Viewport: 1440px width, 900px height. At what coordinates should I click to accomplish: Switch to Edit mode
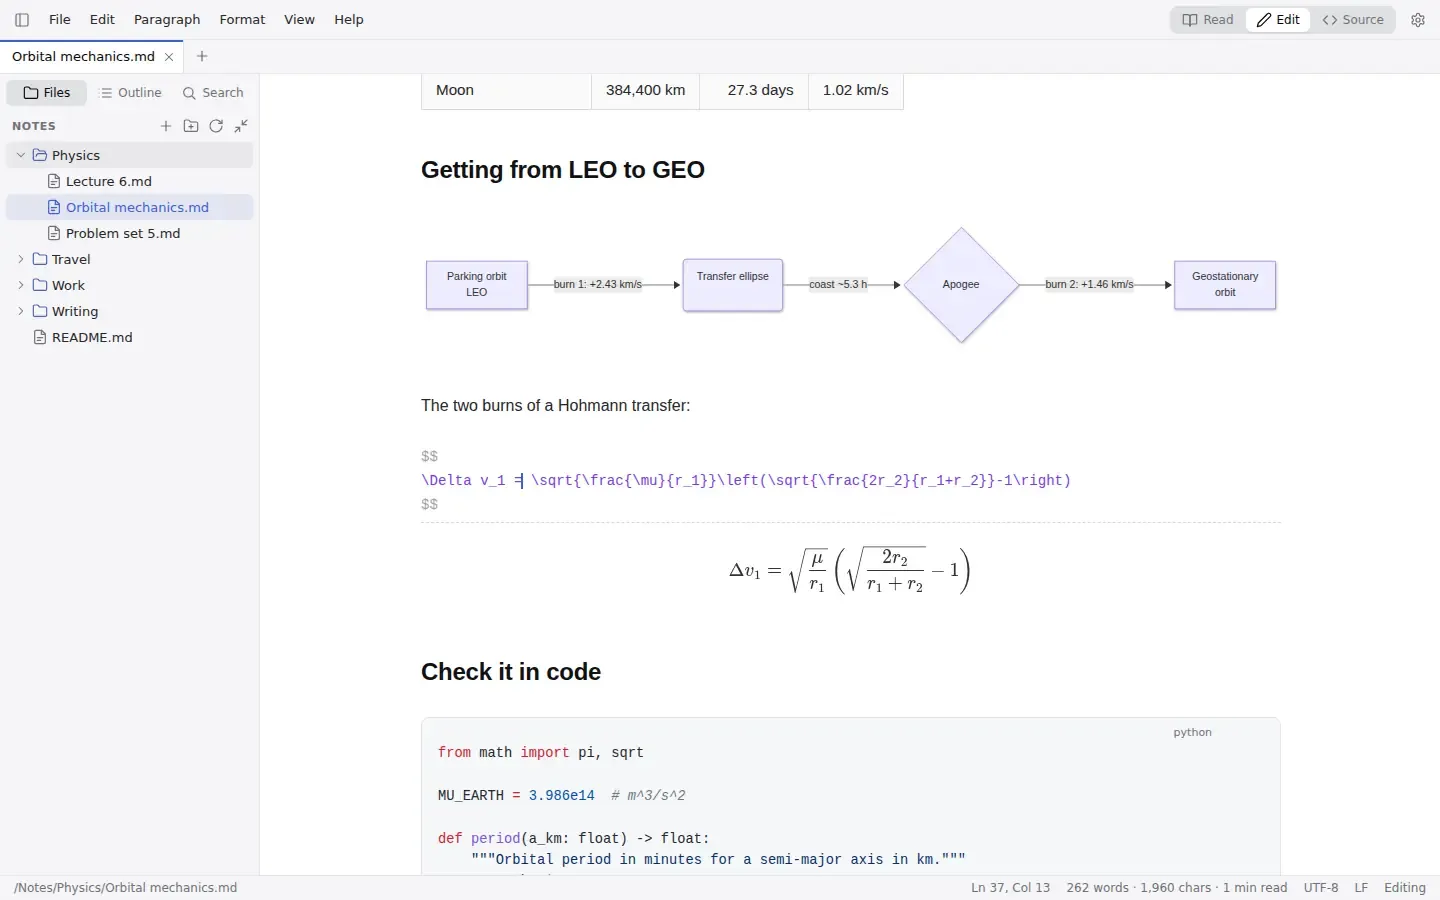pos(1278,20)
